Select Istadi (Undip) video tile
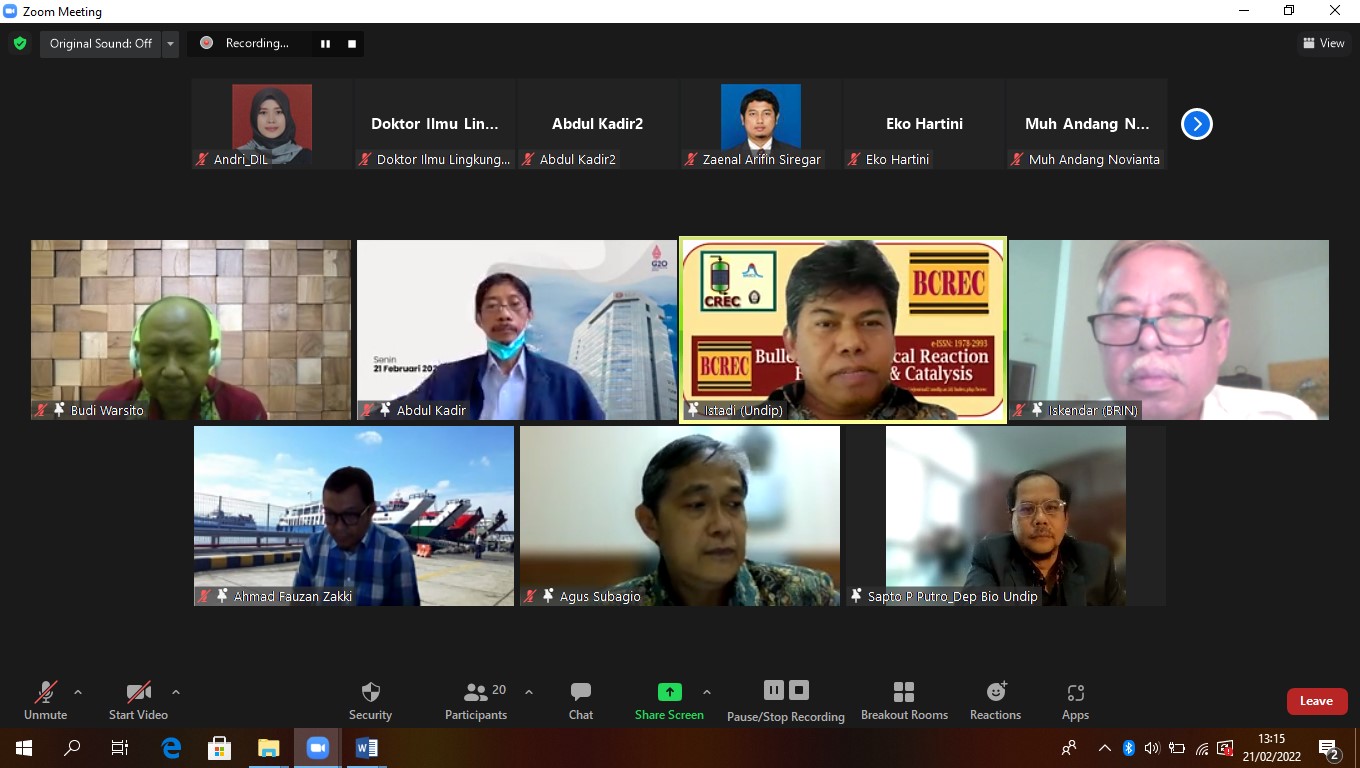 click(x=842, y=330)
